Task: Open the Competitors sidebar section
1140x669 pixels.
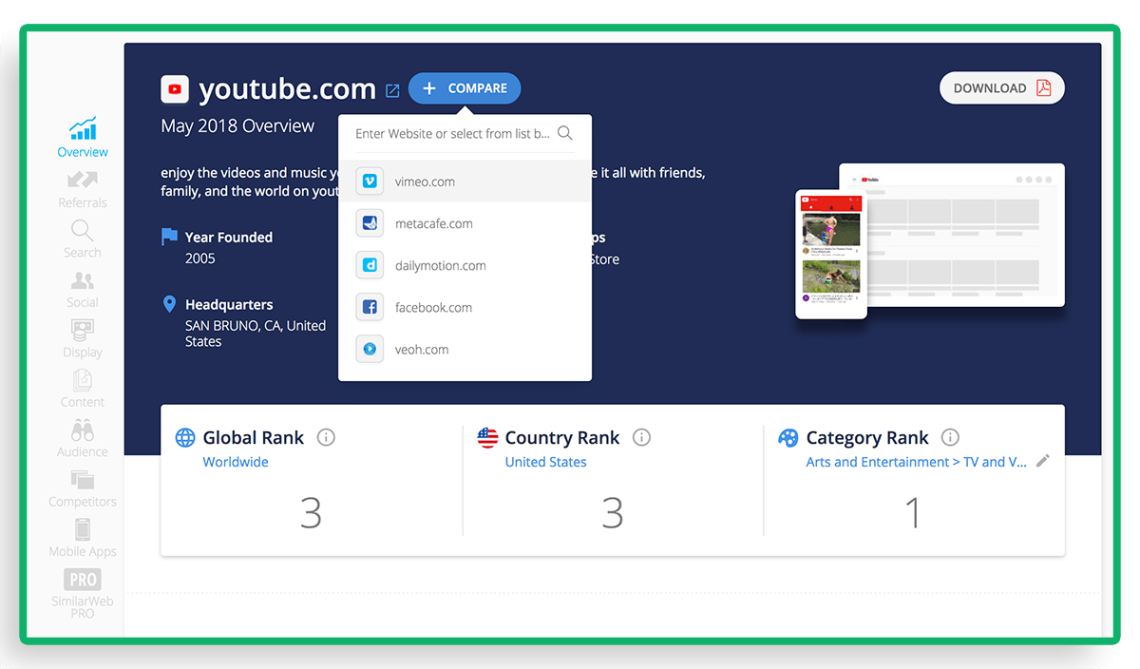Action: point(82,489)
